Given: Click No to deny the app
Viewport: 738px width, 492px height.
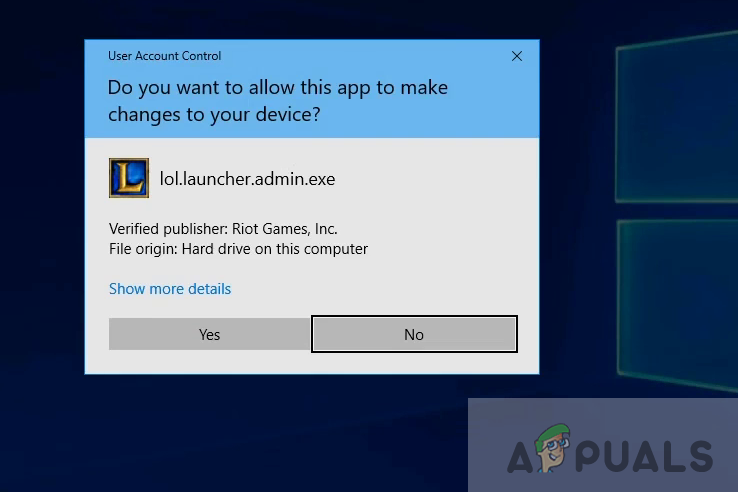Looking at the screenshot, I should [x=414, y=334].
